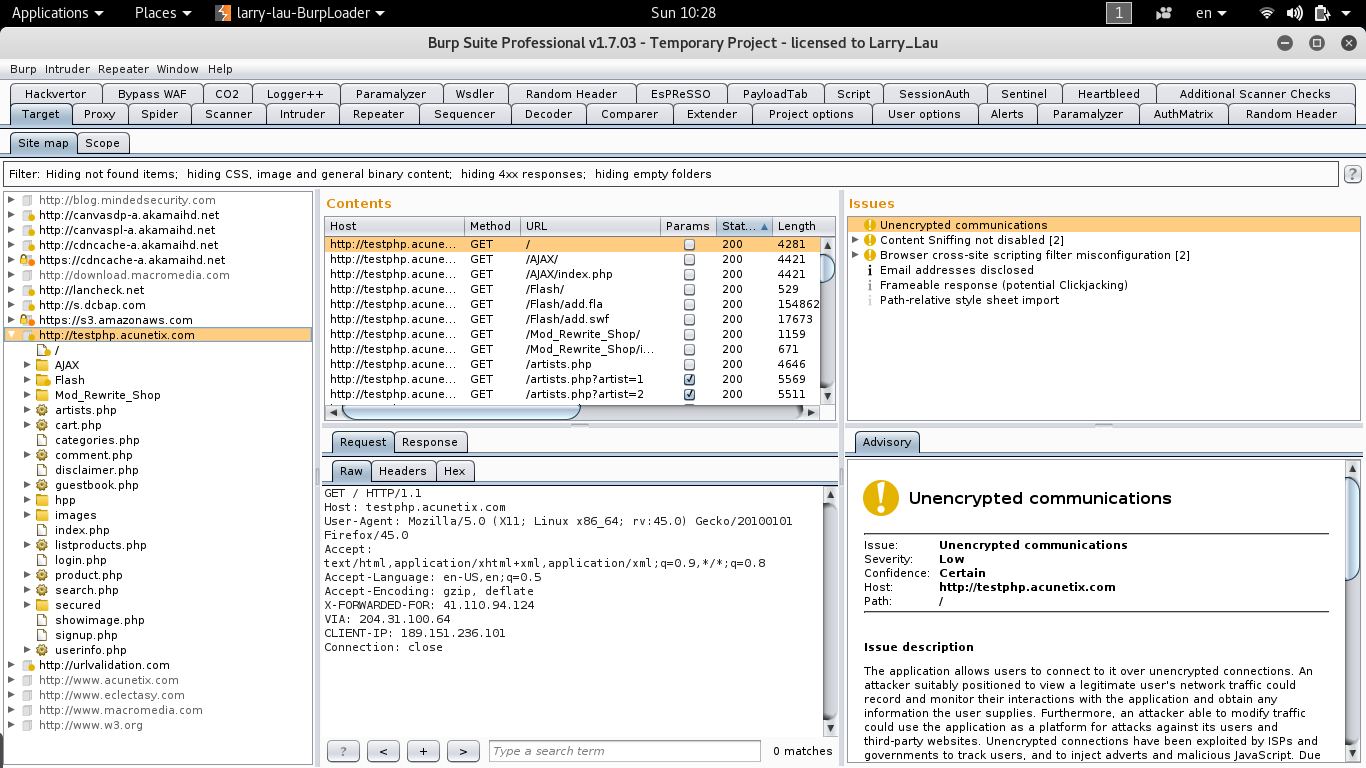1366x768 pixels.
Task: Open the Intruder menu in the menu bar
Action: pos(67,69)
